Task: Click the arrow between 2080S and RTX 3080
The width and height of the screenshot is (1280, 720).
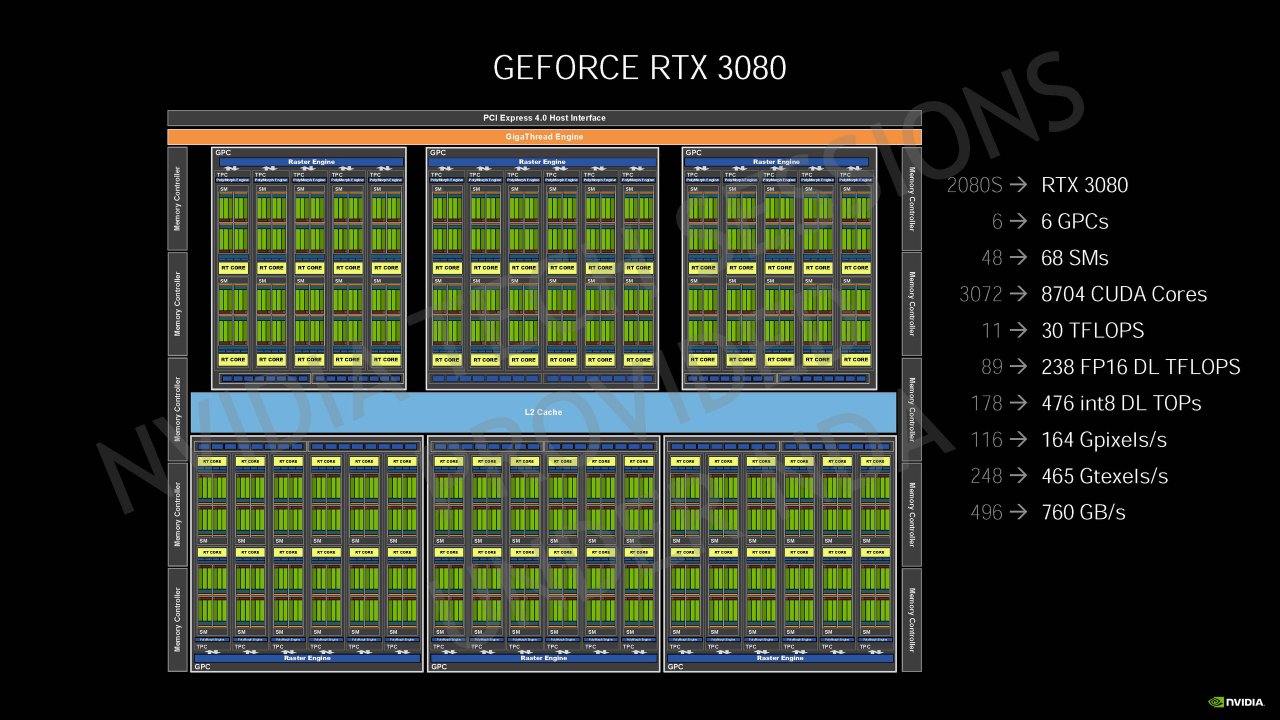Action: click(1018, 185)
